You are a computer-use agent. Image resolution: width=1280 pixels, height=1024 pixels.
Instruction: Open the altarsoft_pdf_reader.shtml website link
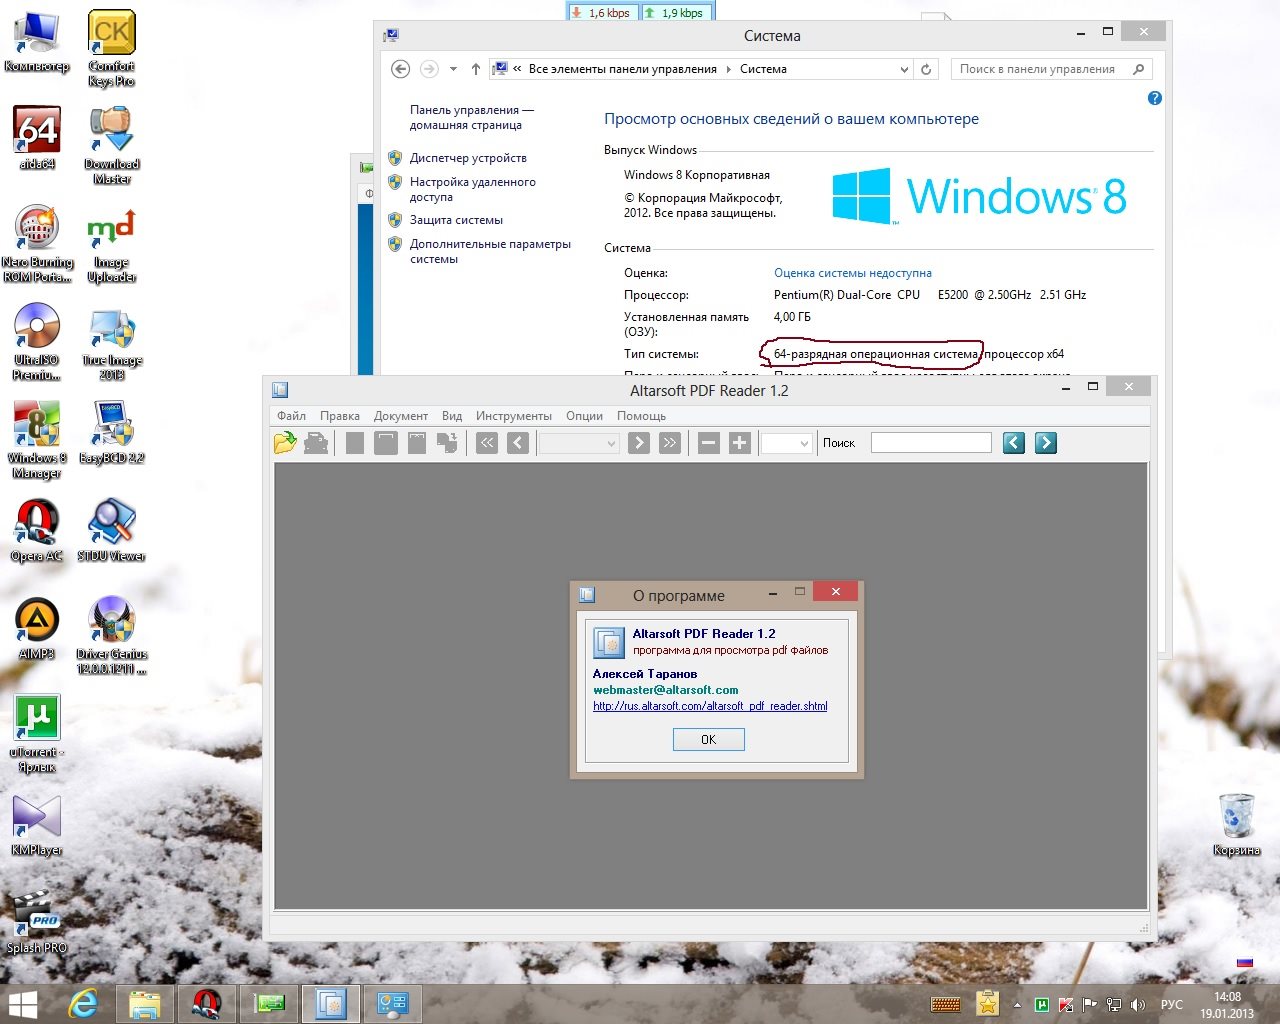710,706
